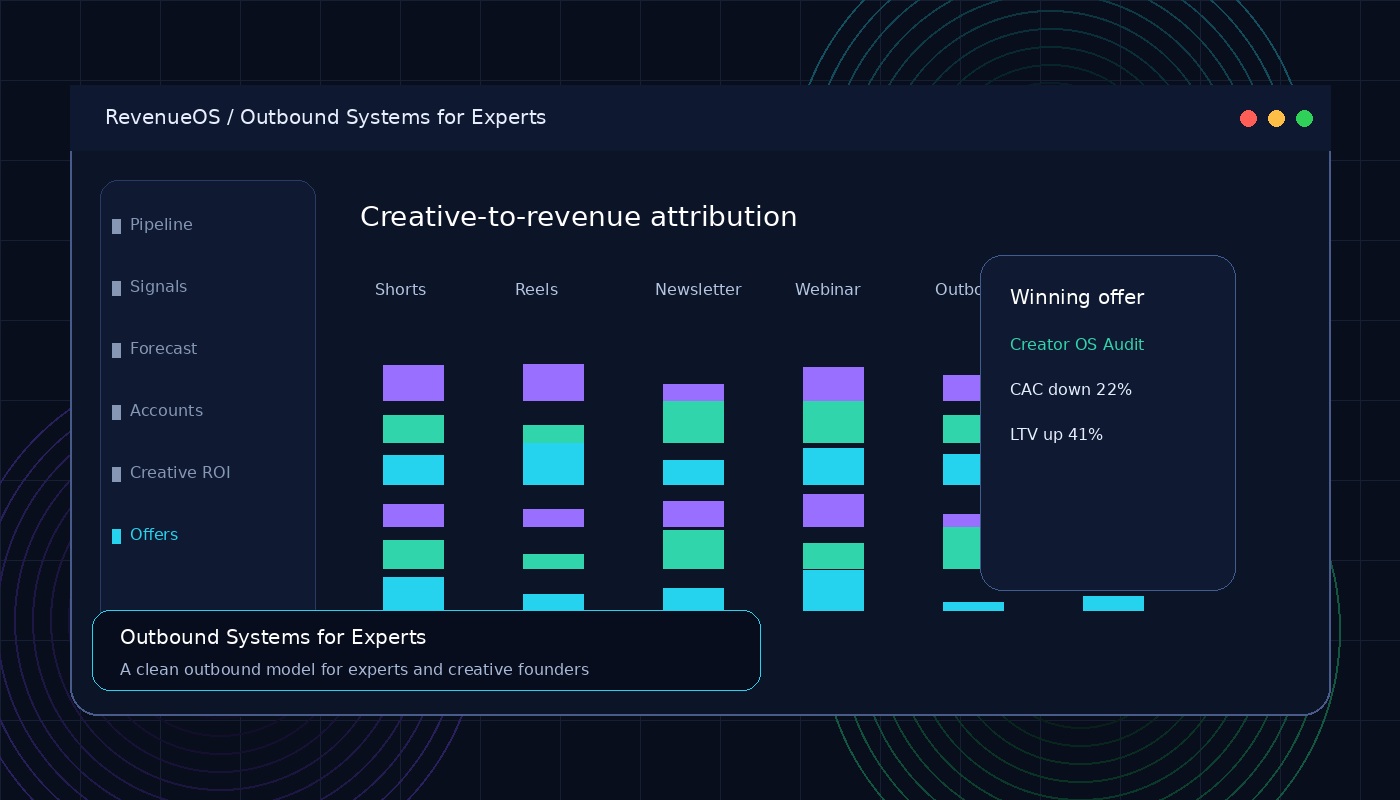This screenshot has width=1400, height=800.
Task: Click the "Shorts" column label
Action: pos(400,290)
